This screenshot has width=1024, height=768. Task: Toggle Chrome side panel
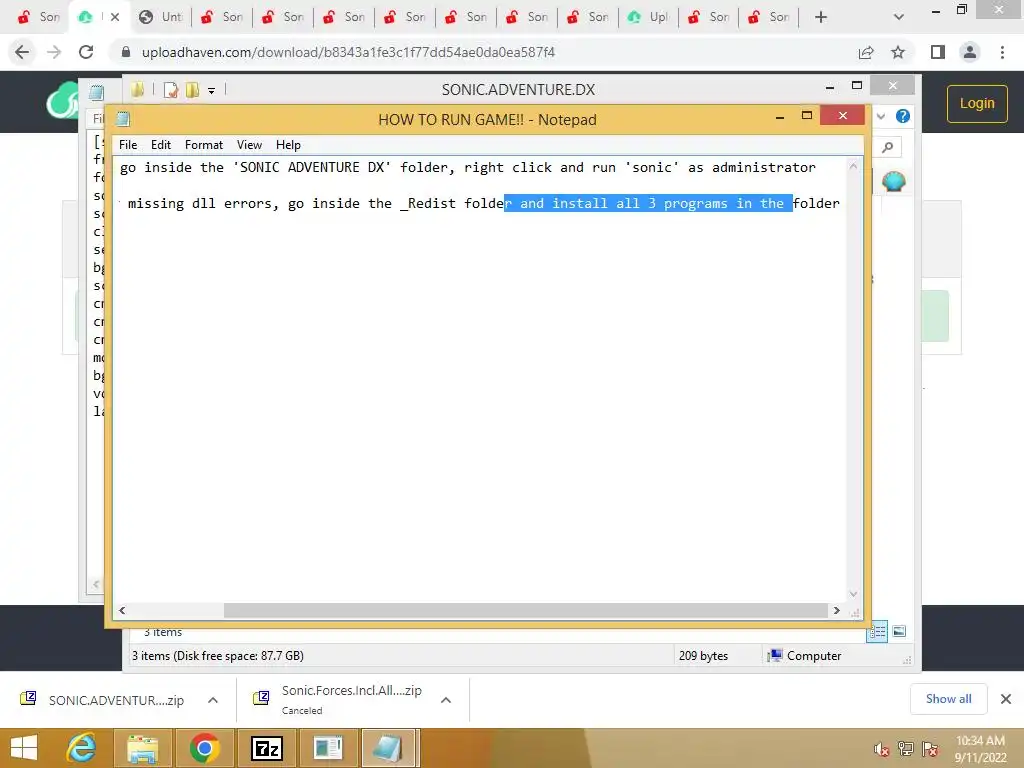pyautogui.click(x=938, y=52)
